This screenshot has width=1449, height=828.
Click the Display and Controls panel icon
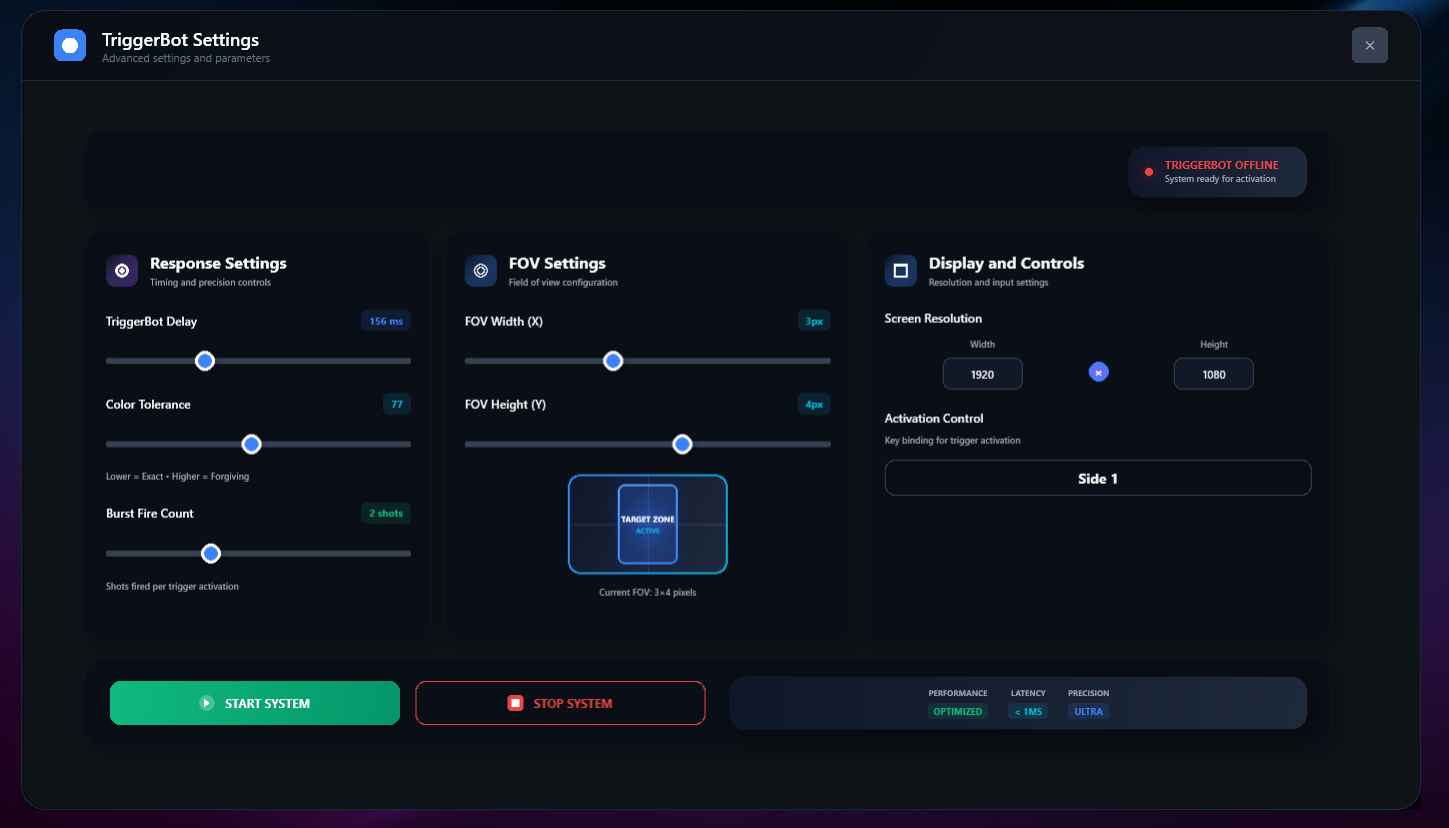pyautogui.click(x=899, y=270)
